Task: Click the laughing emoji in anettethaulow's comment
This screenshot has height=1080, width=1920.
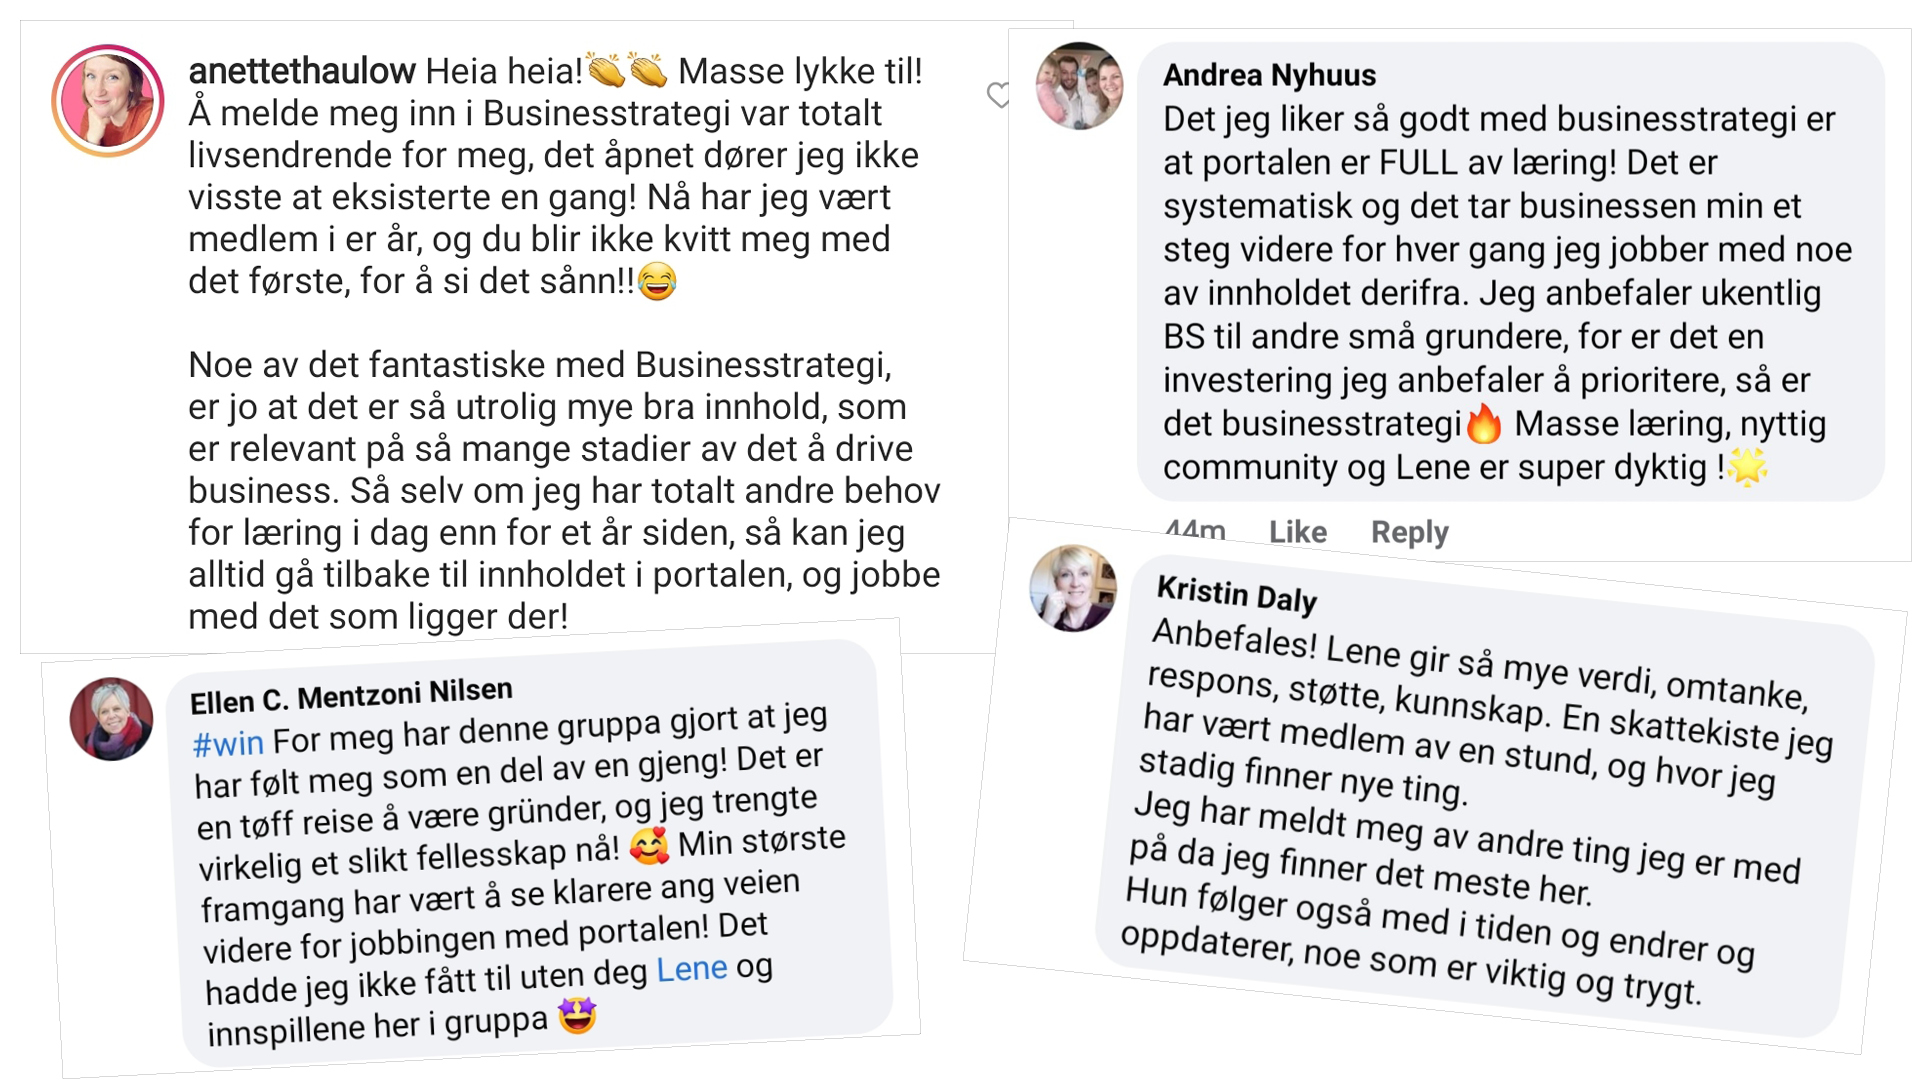Action: pos(657,281)
